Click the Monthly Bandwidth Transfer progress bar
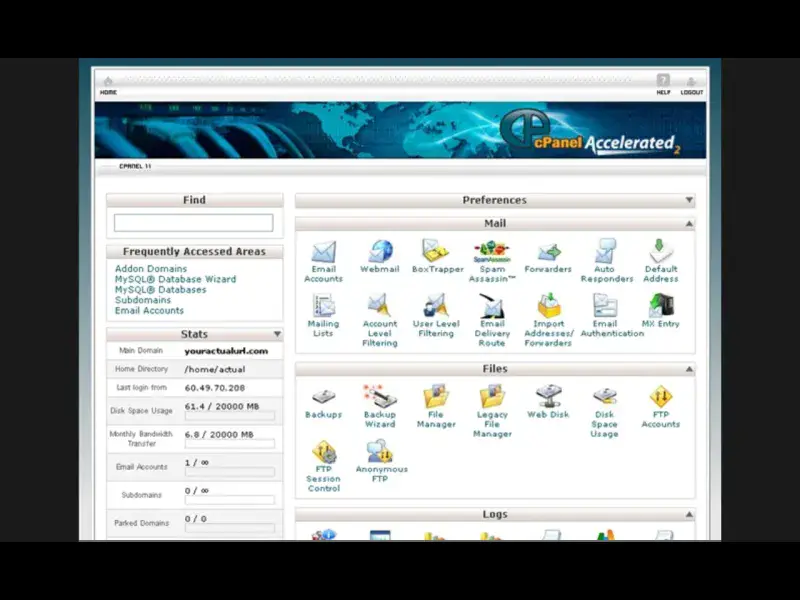The width and height of the screenshot is (800, 600). [230, 444]
